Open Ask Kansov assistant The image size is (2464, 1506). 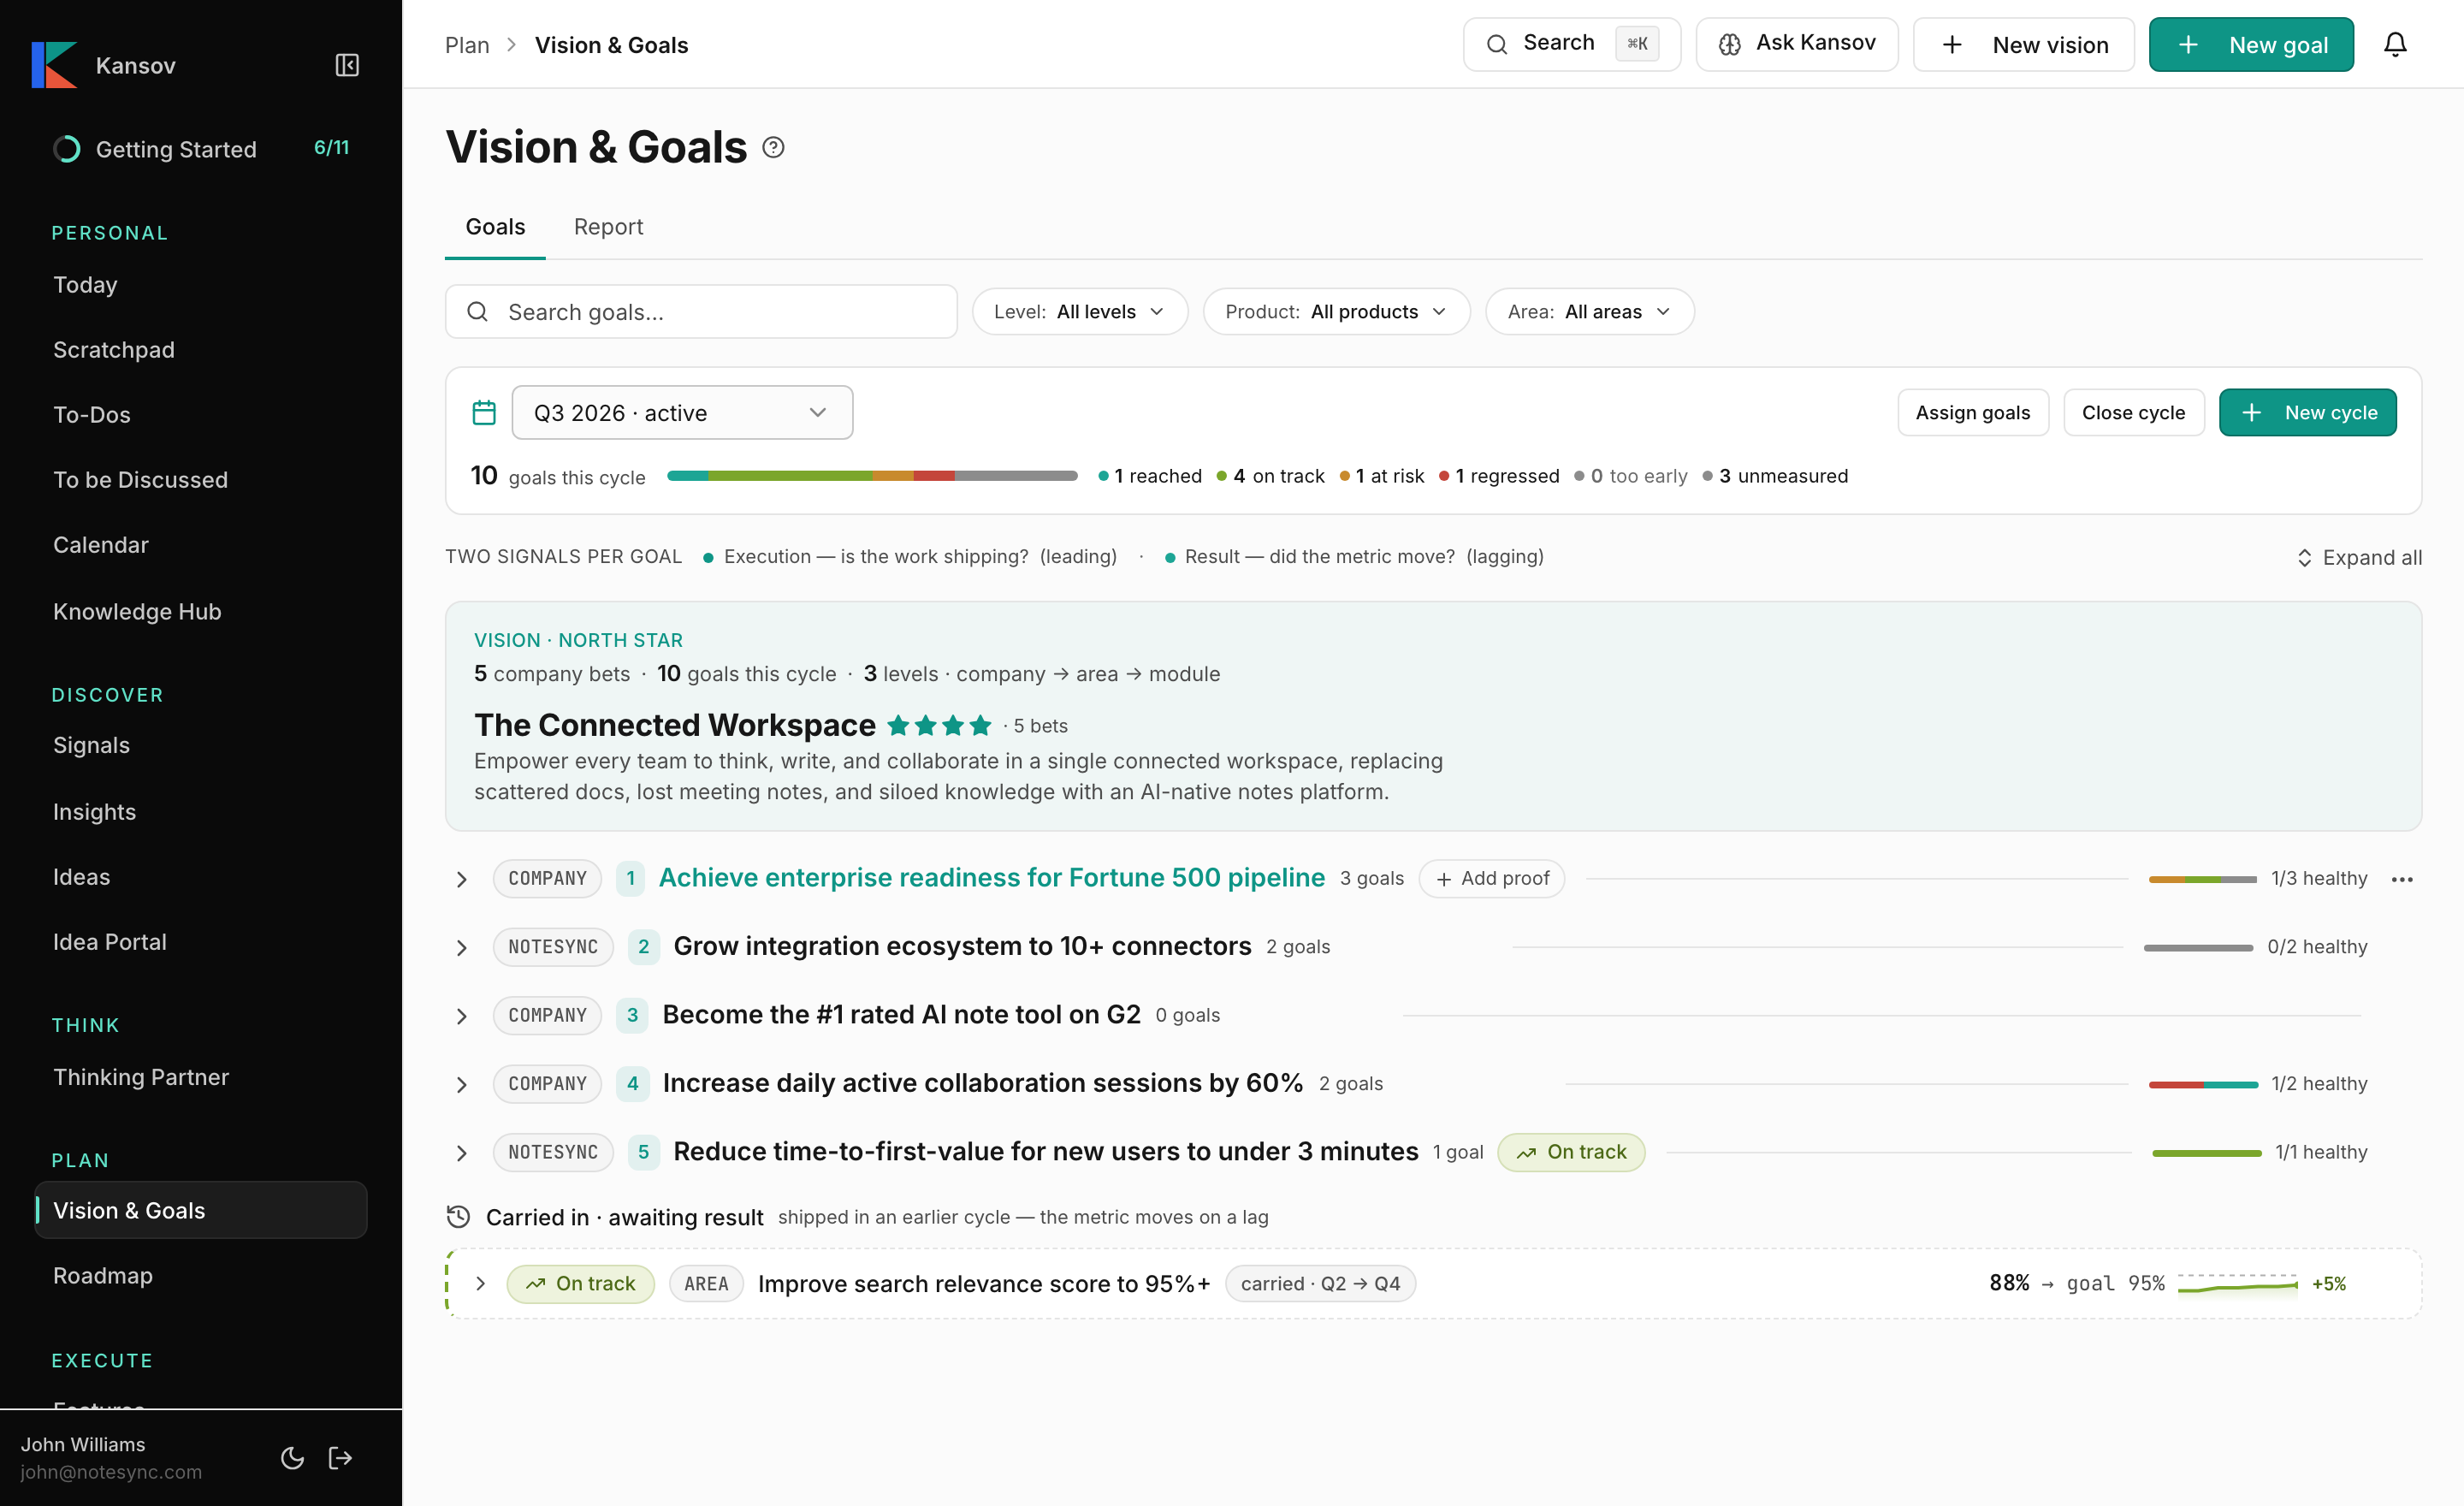pos(1797,44)
